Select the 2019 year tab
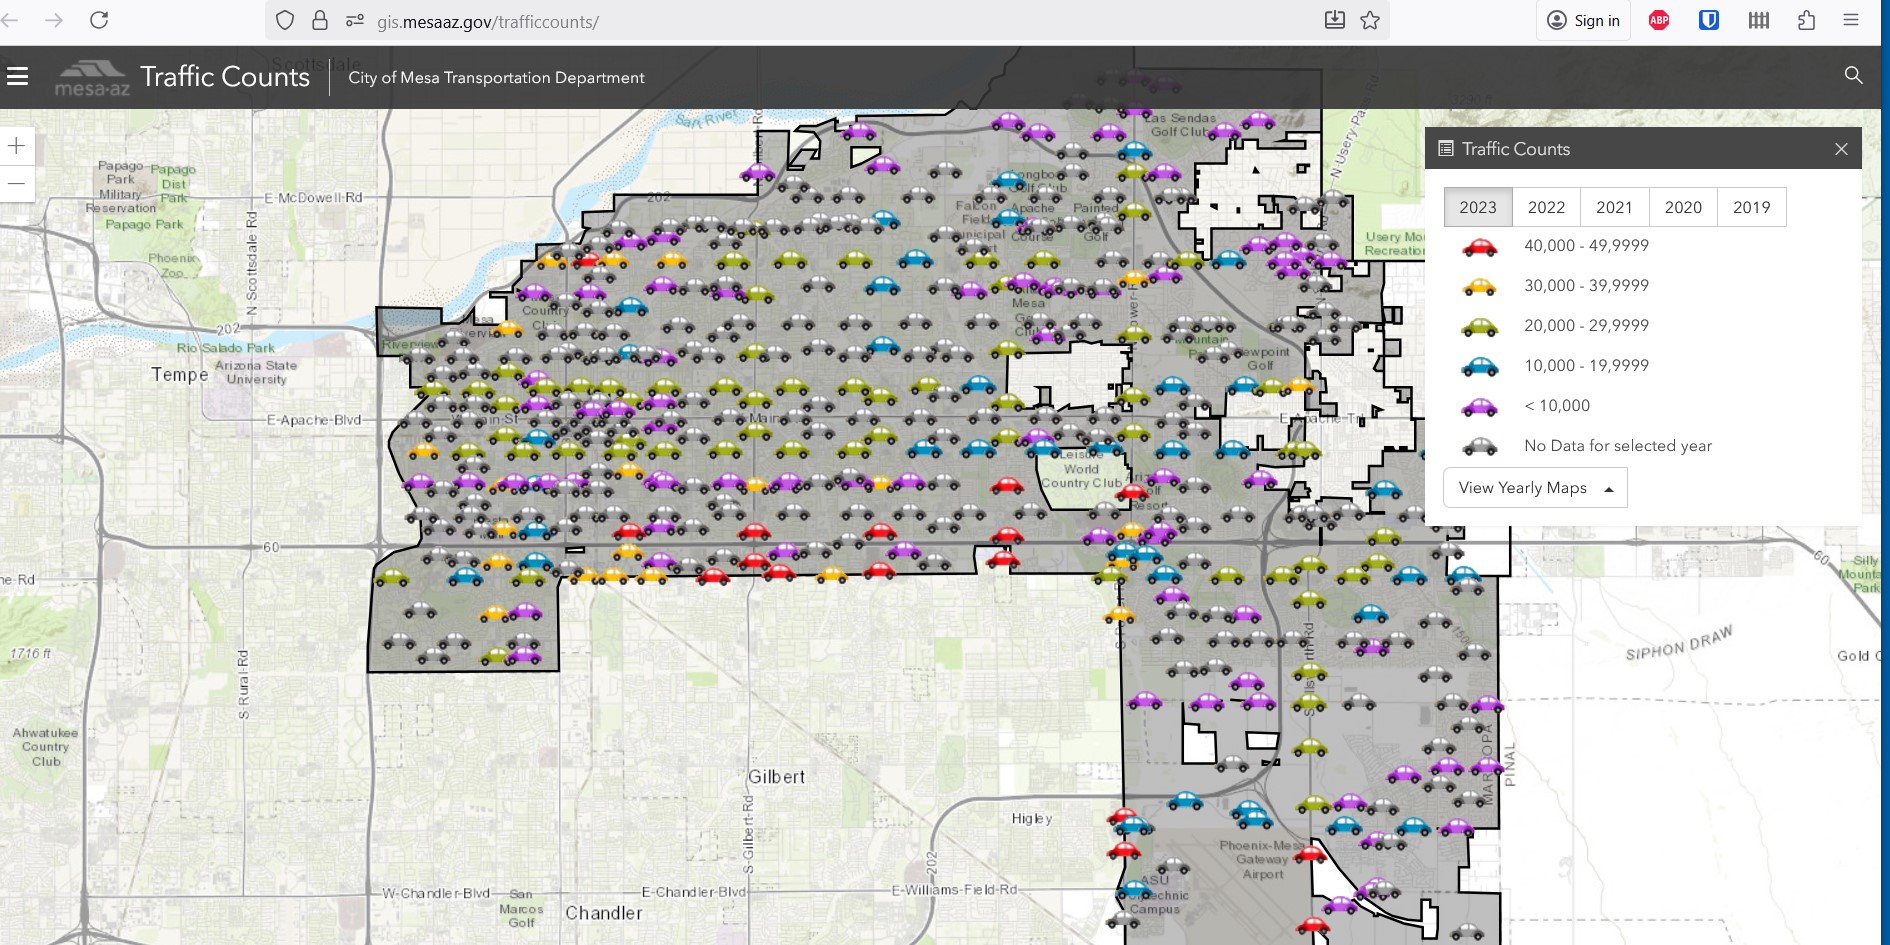This screenshot has height=945, width=1890. [x=1751, y=207]
